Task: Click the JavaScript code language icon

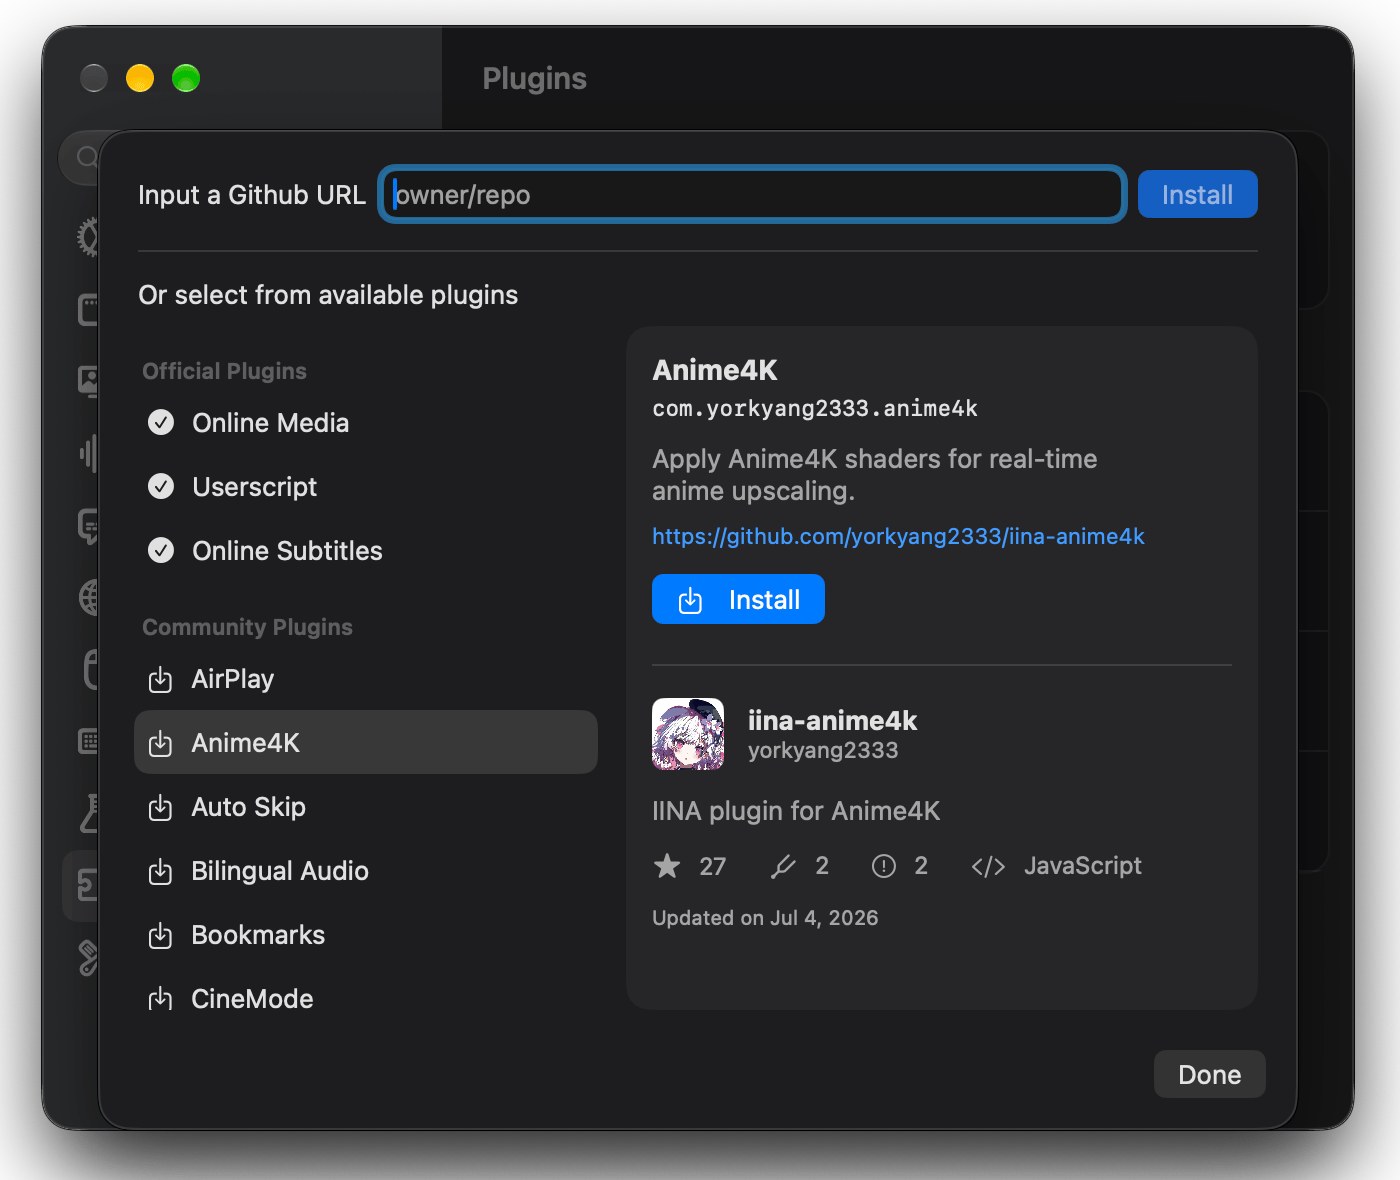Action: click(988, 866)
